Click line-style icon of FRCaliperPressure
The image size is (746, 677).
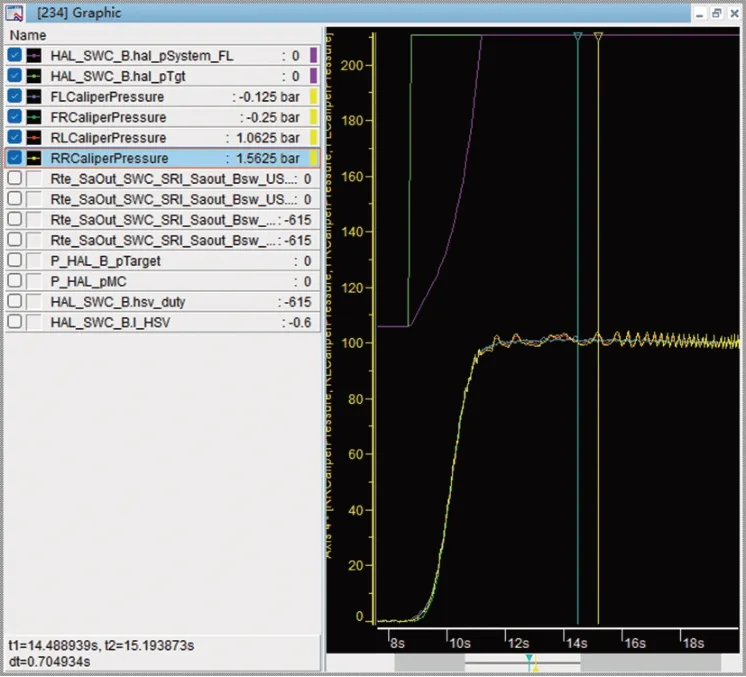34,117
